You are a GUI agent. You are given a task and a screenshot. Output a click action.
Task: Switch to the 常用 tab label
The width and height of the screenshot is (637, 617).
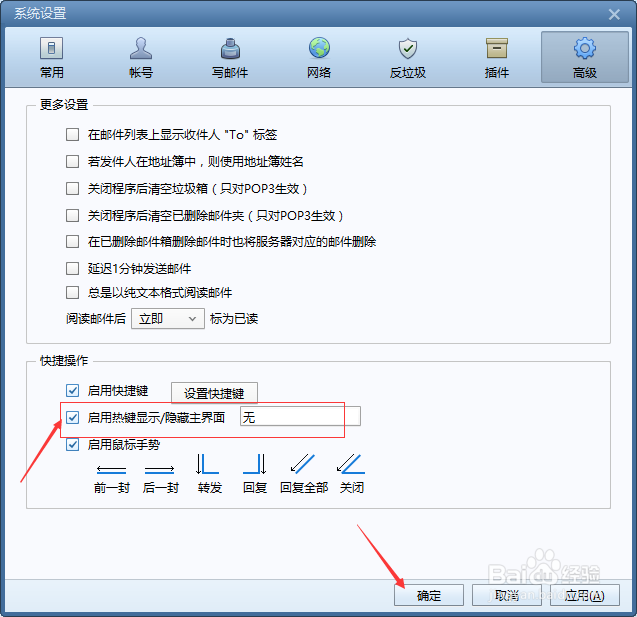pyautogui.click(x=52, y=73)
